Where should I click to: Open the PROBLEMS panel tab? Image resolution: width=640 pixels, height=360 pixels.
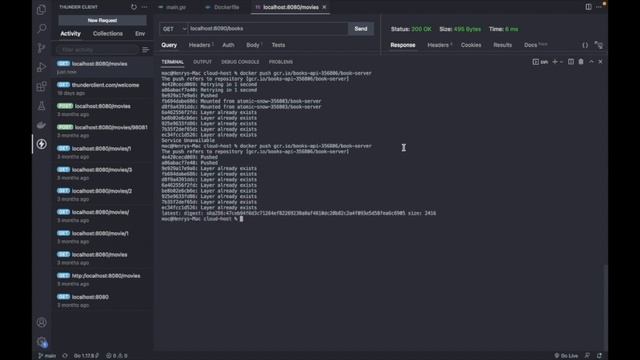pyautogui.click(x=281, y=62)
